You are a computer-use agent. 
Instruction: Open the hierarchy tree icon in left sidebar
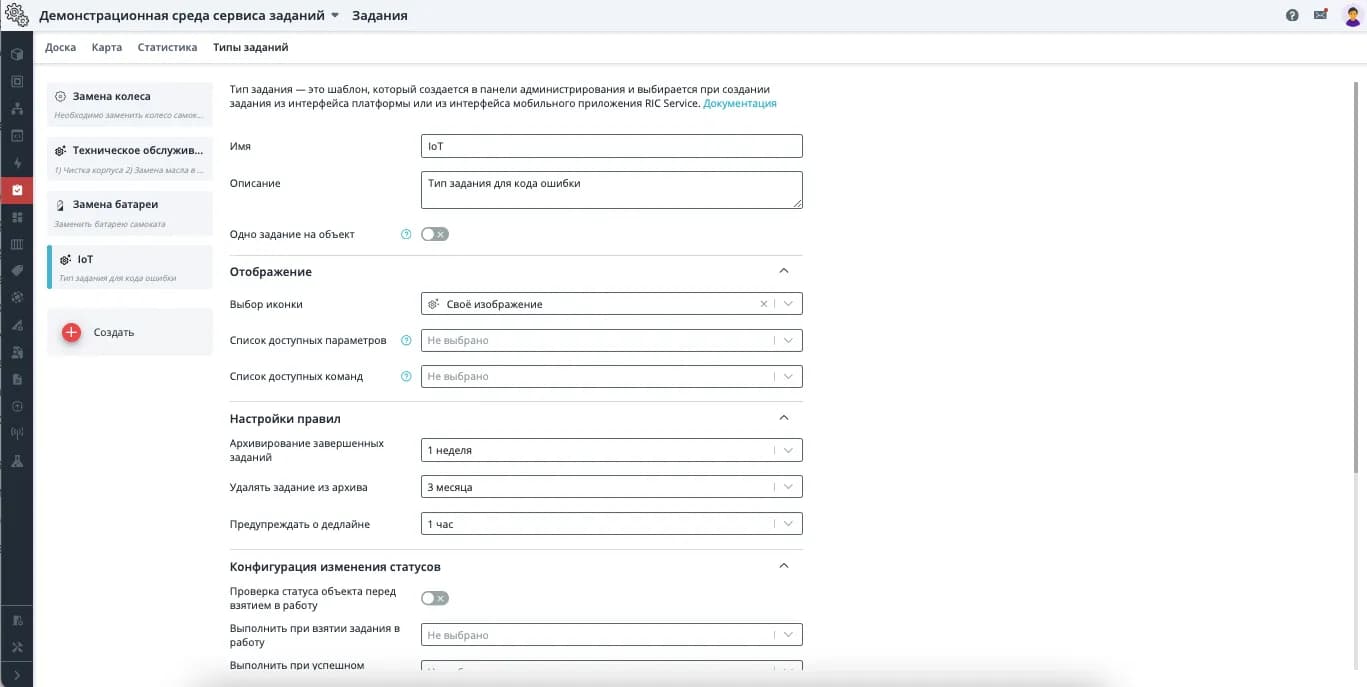(x=17, y=108)
